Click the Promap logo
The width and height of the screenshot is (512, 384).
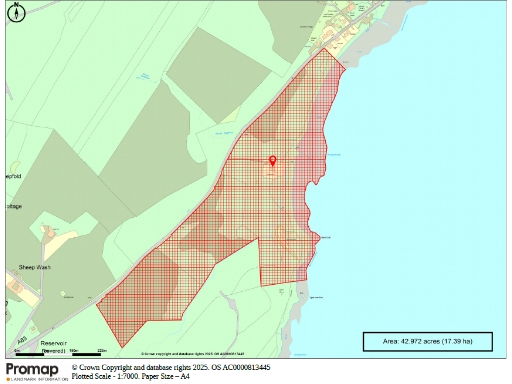[32, 369]
